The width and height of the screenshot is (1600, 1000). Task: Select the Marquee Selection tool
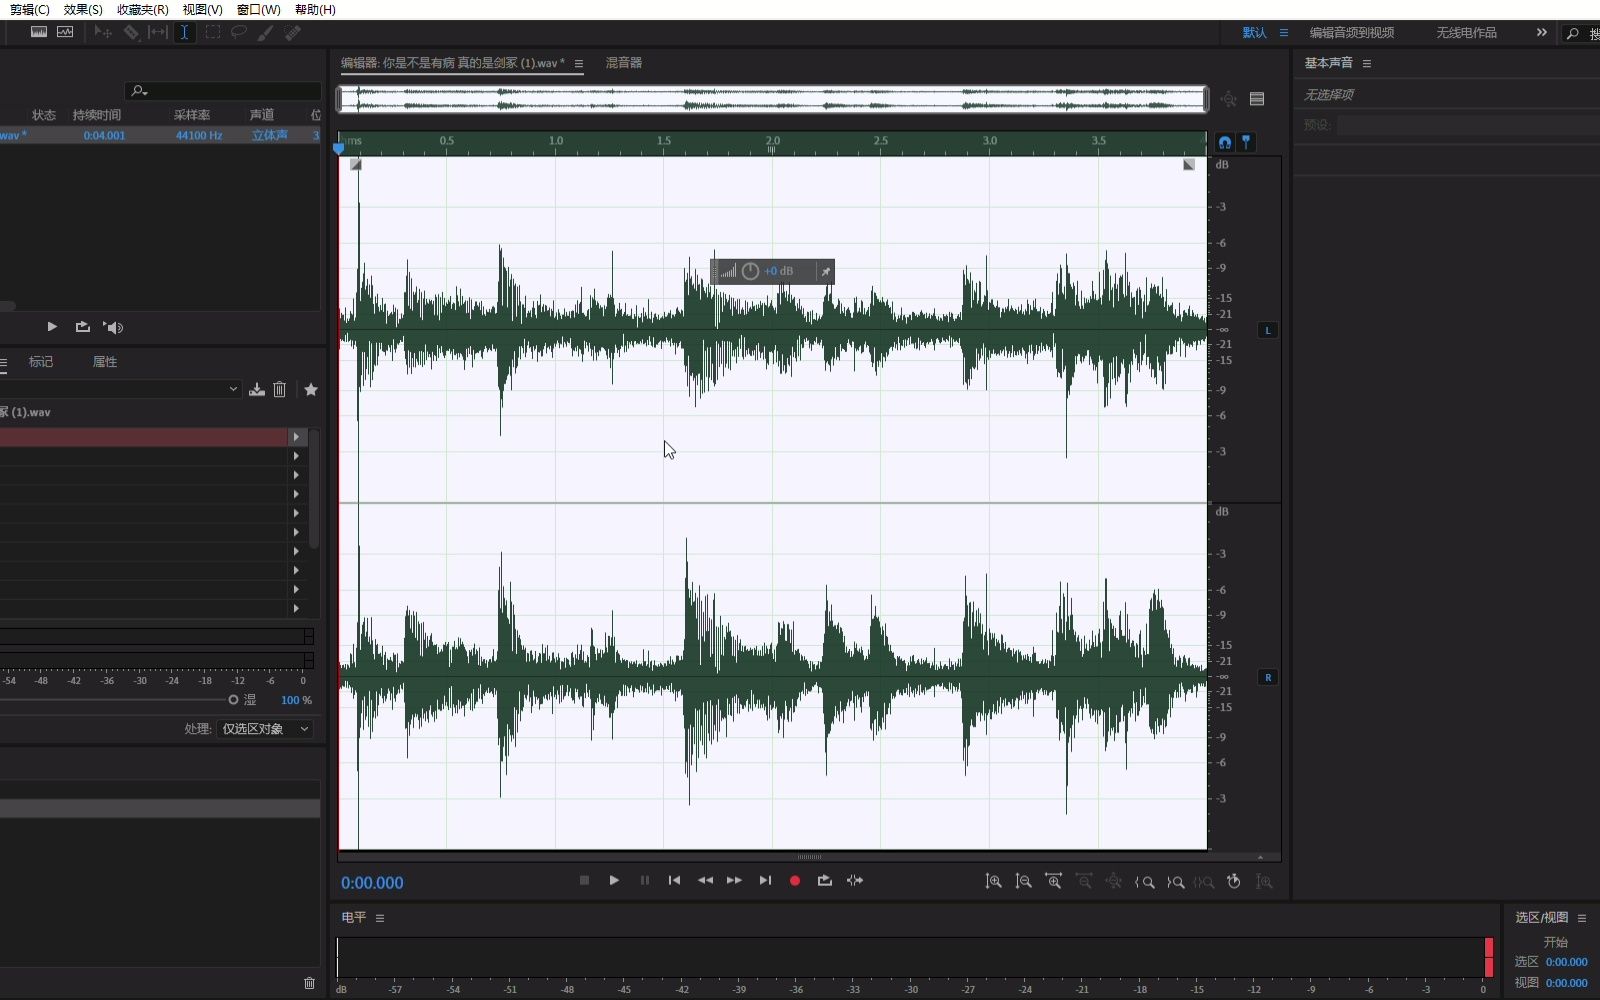[212, 32]
